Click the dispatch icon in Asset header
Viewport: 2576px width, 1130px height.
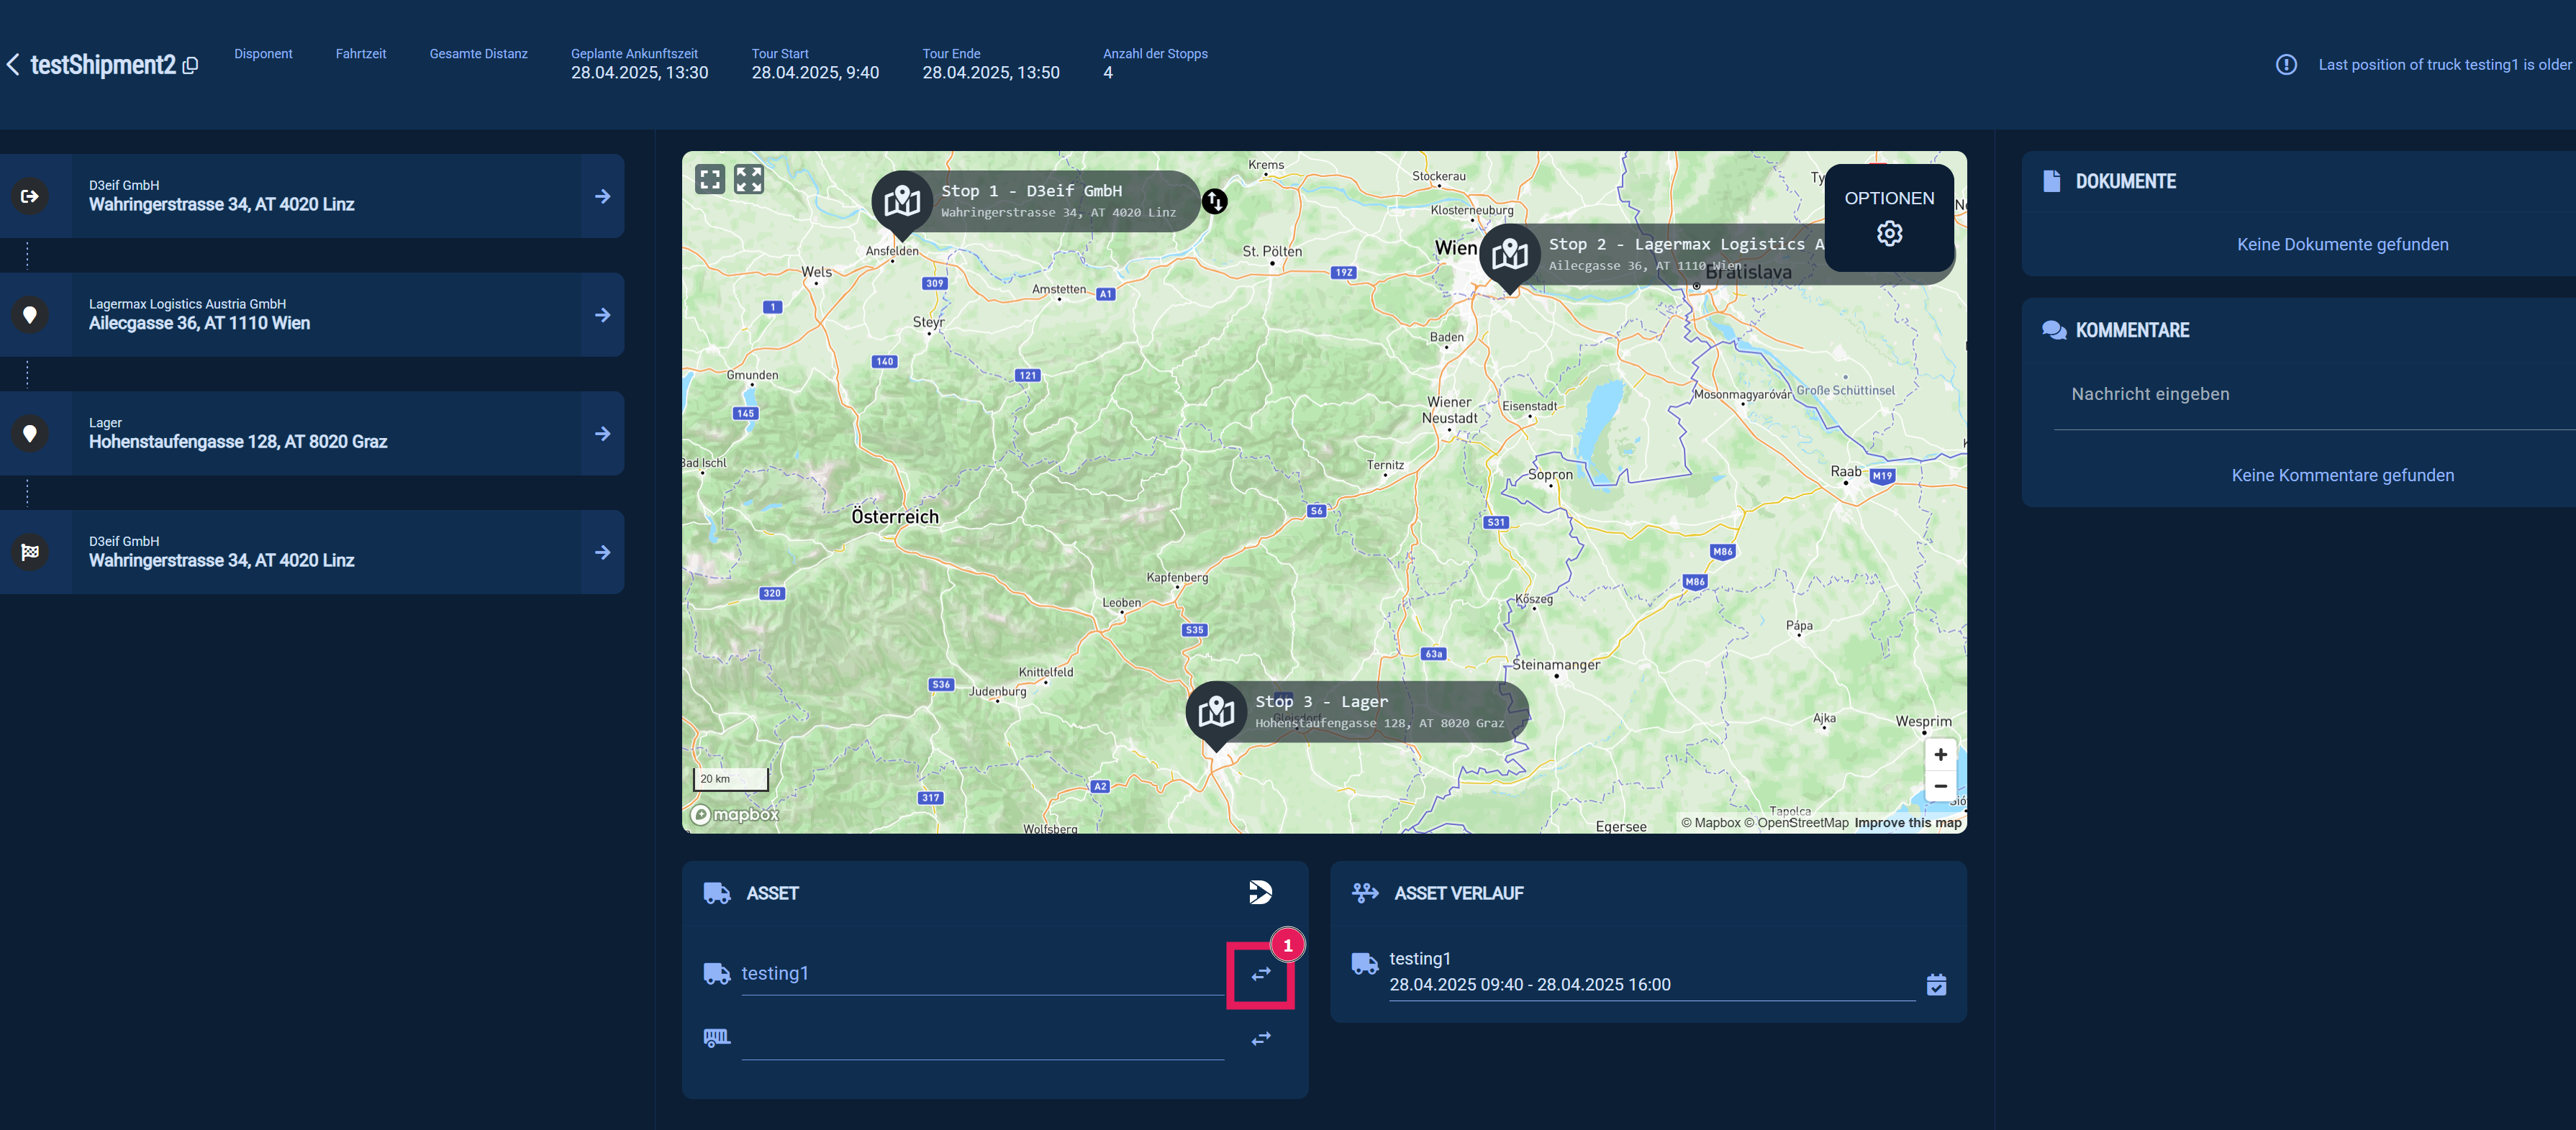coord(1260,892)
